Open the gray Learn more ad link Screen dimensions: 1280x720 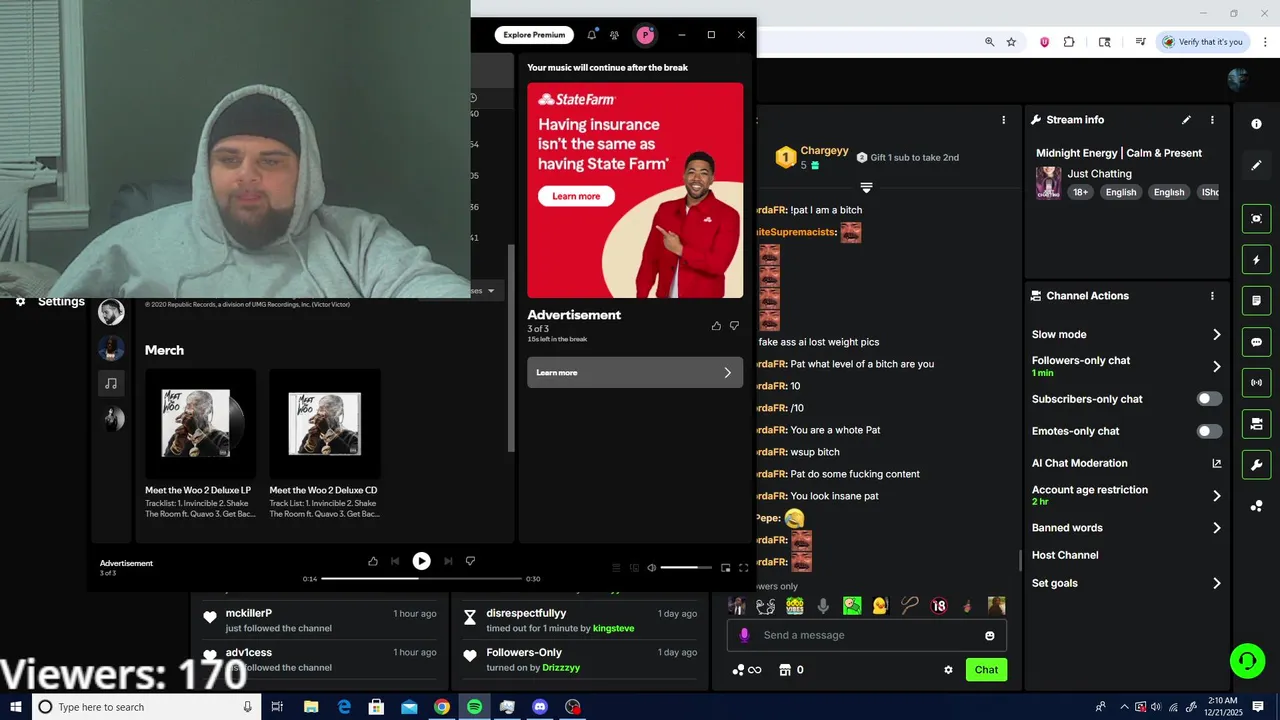[635, 373]
